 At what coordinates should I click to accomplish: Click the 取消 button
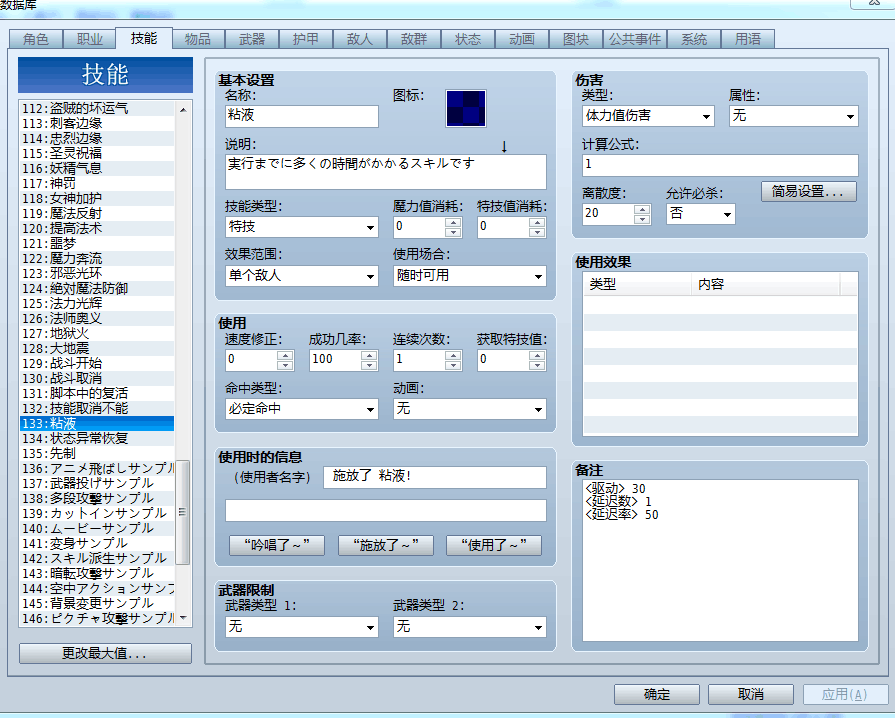click(x=751, y=695)
